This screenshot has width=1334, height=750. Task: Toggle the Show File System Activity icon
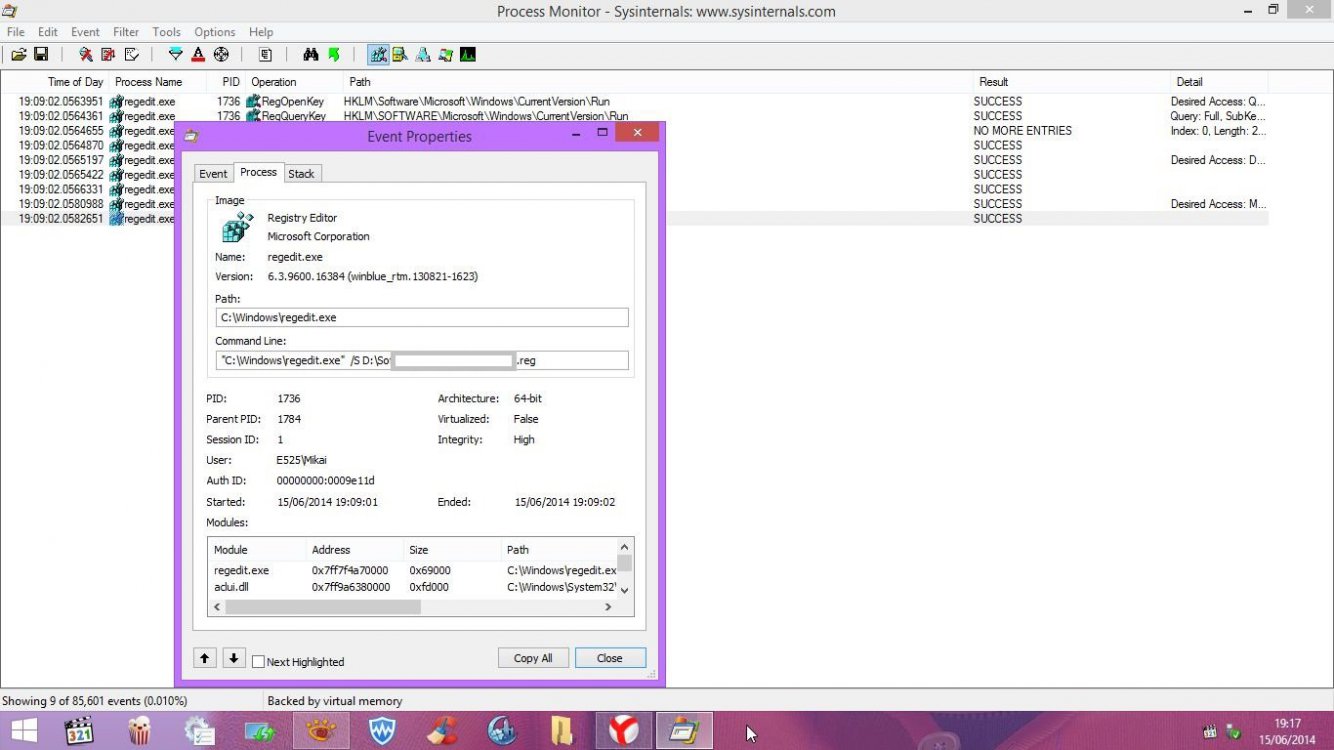(x=400, y=55)
